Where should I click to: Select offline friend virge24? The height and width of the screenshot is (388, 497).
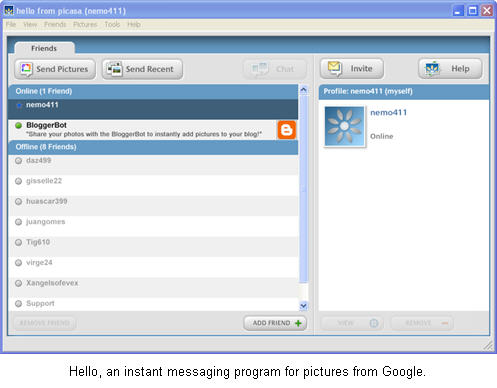[x=153, y=267]
